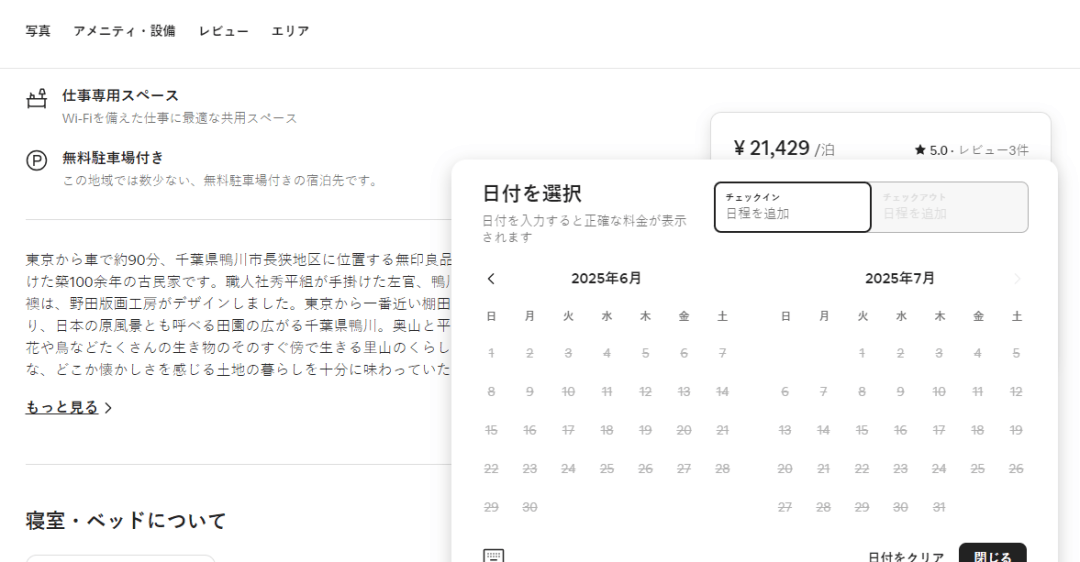This screenshot has height=562, width=1080.
Task: Pick July 25 in the calendar
Action: point(977,469)
